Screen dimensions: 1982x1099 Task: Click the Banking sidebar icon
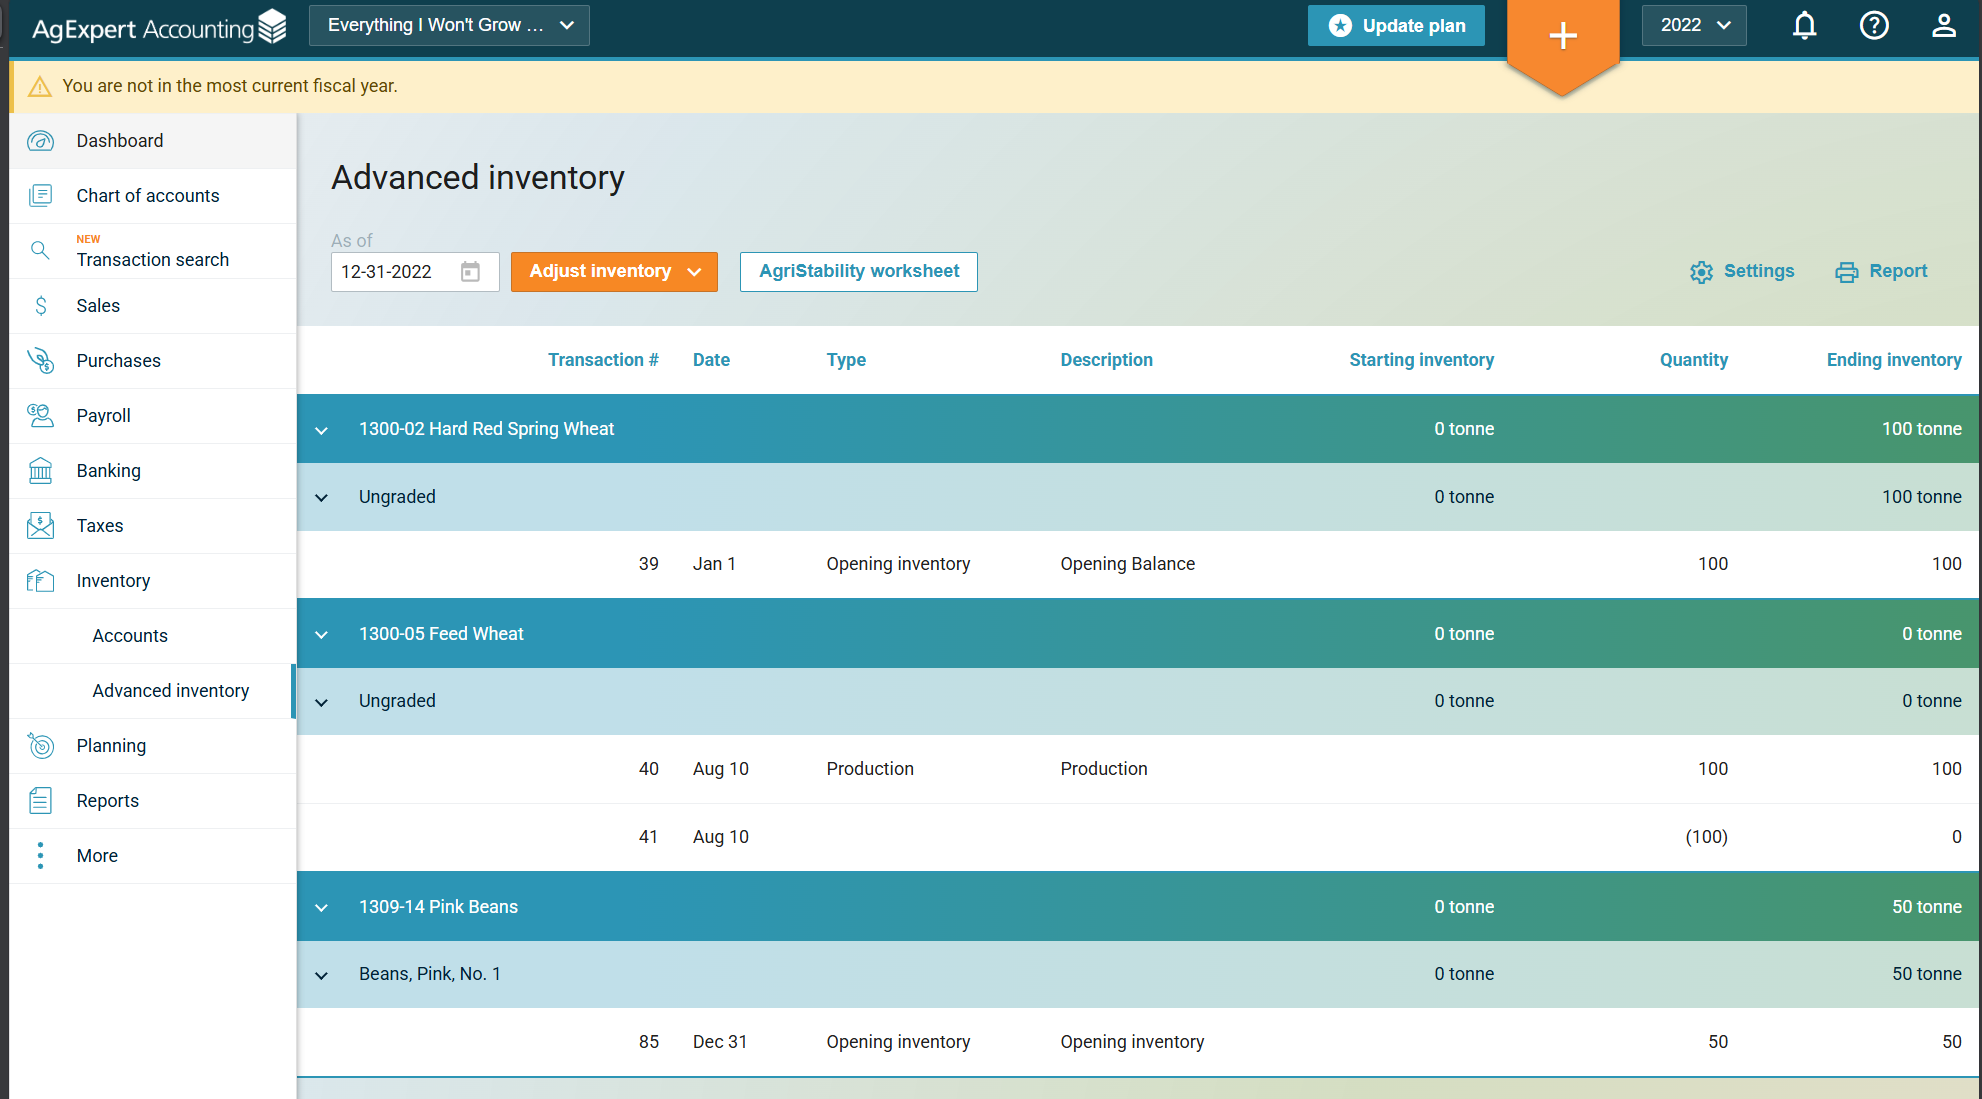click(x=40, y=471)
